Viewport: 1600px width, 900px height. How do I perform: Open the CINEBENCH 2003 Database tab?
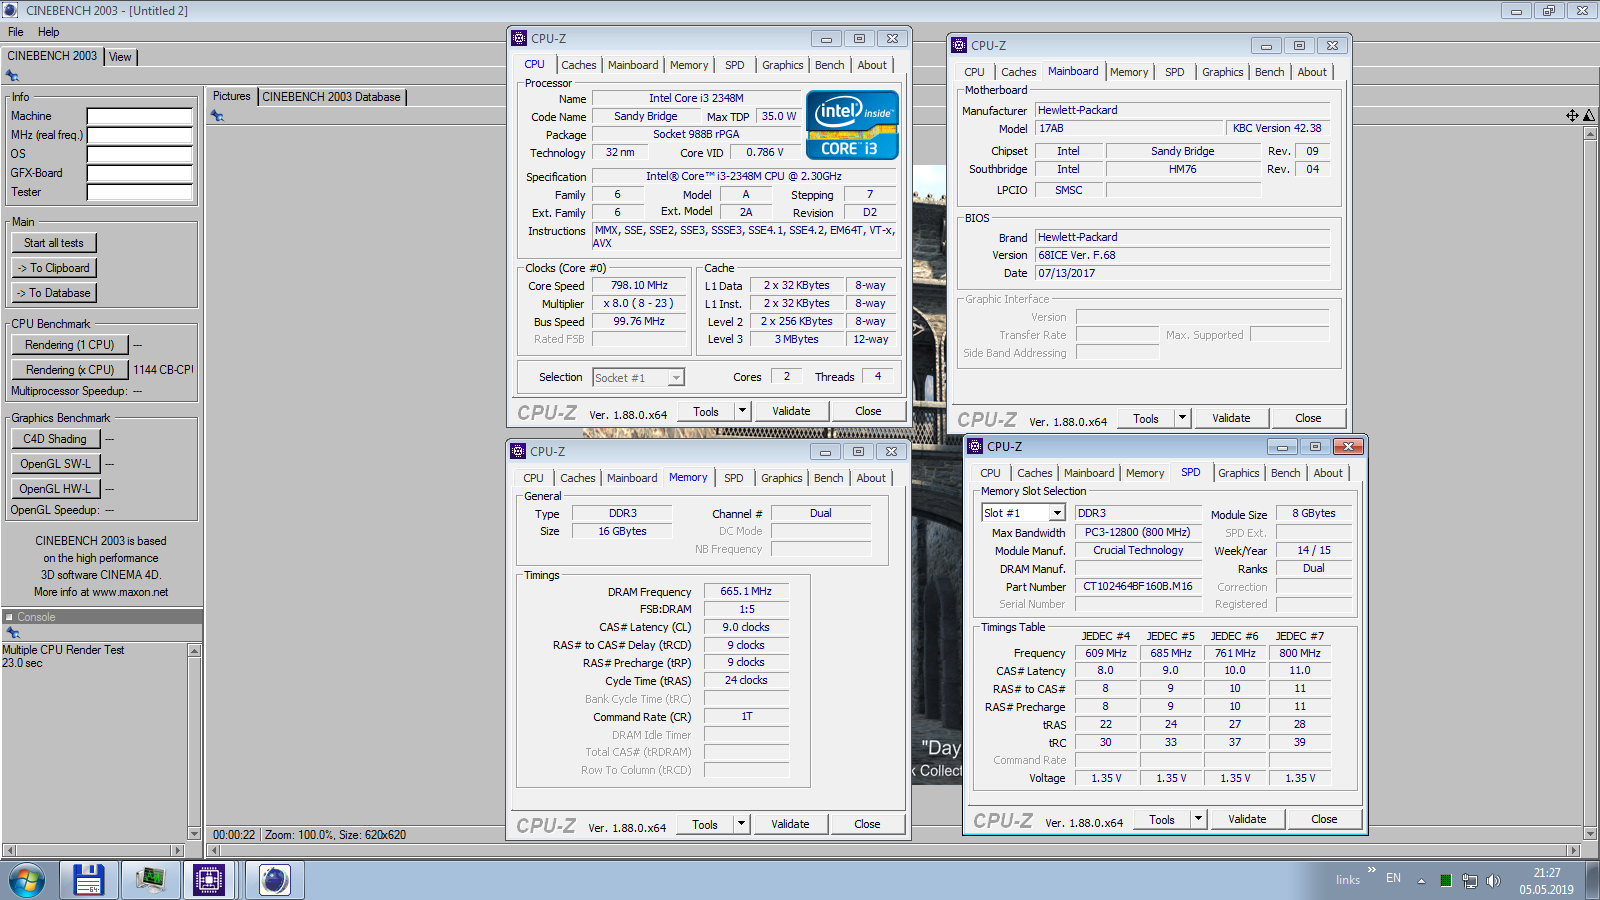click(331, 97)
